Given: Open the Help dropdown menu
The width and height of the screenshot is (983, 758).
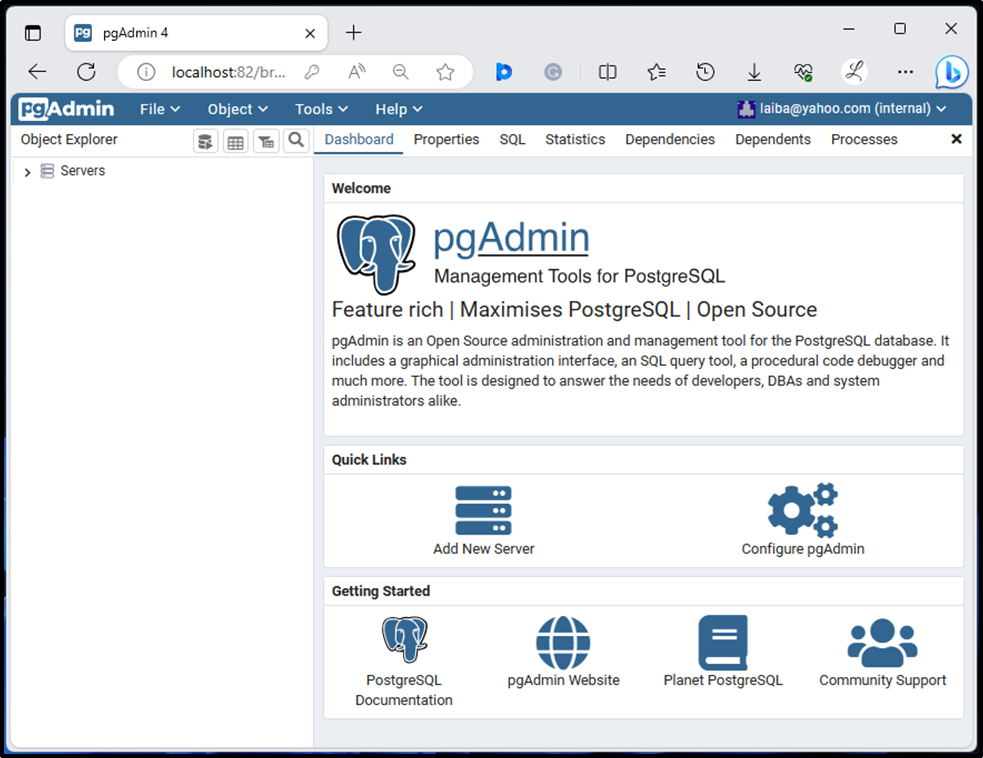Looking at the screenshot, I should 397,109.
